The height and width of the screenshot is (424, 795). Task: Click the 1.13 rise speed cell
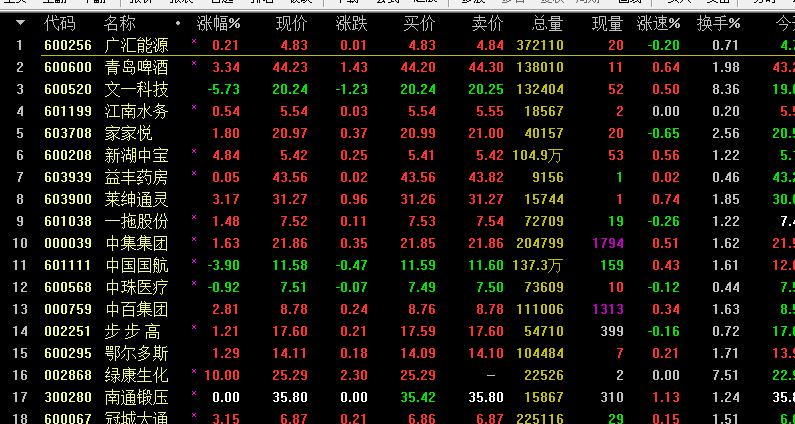click(666, 397)
